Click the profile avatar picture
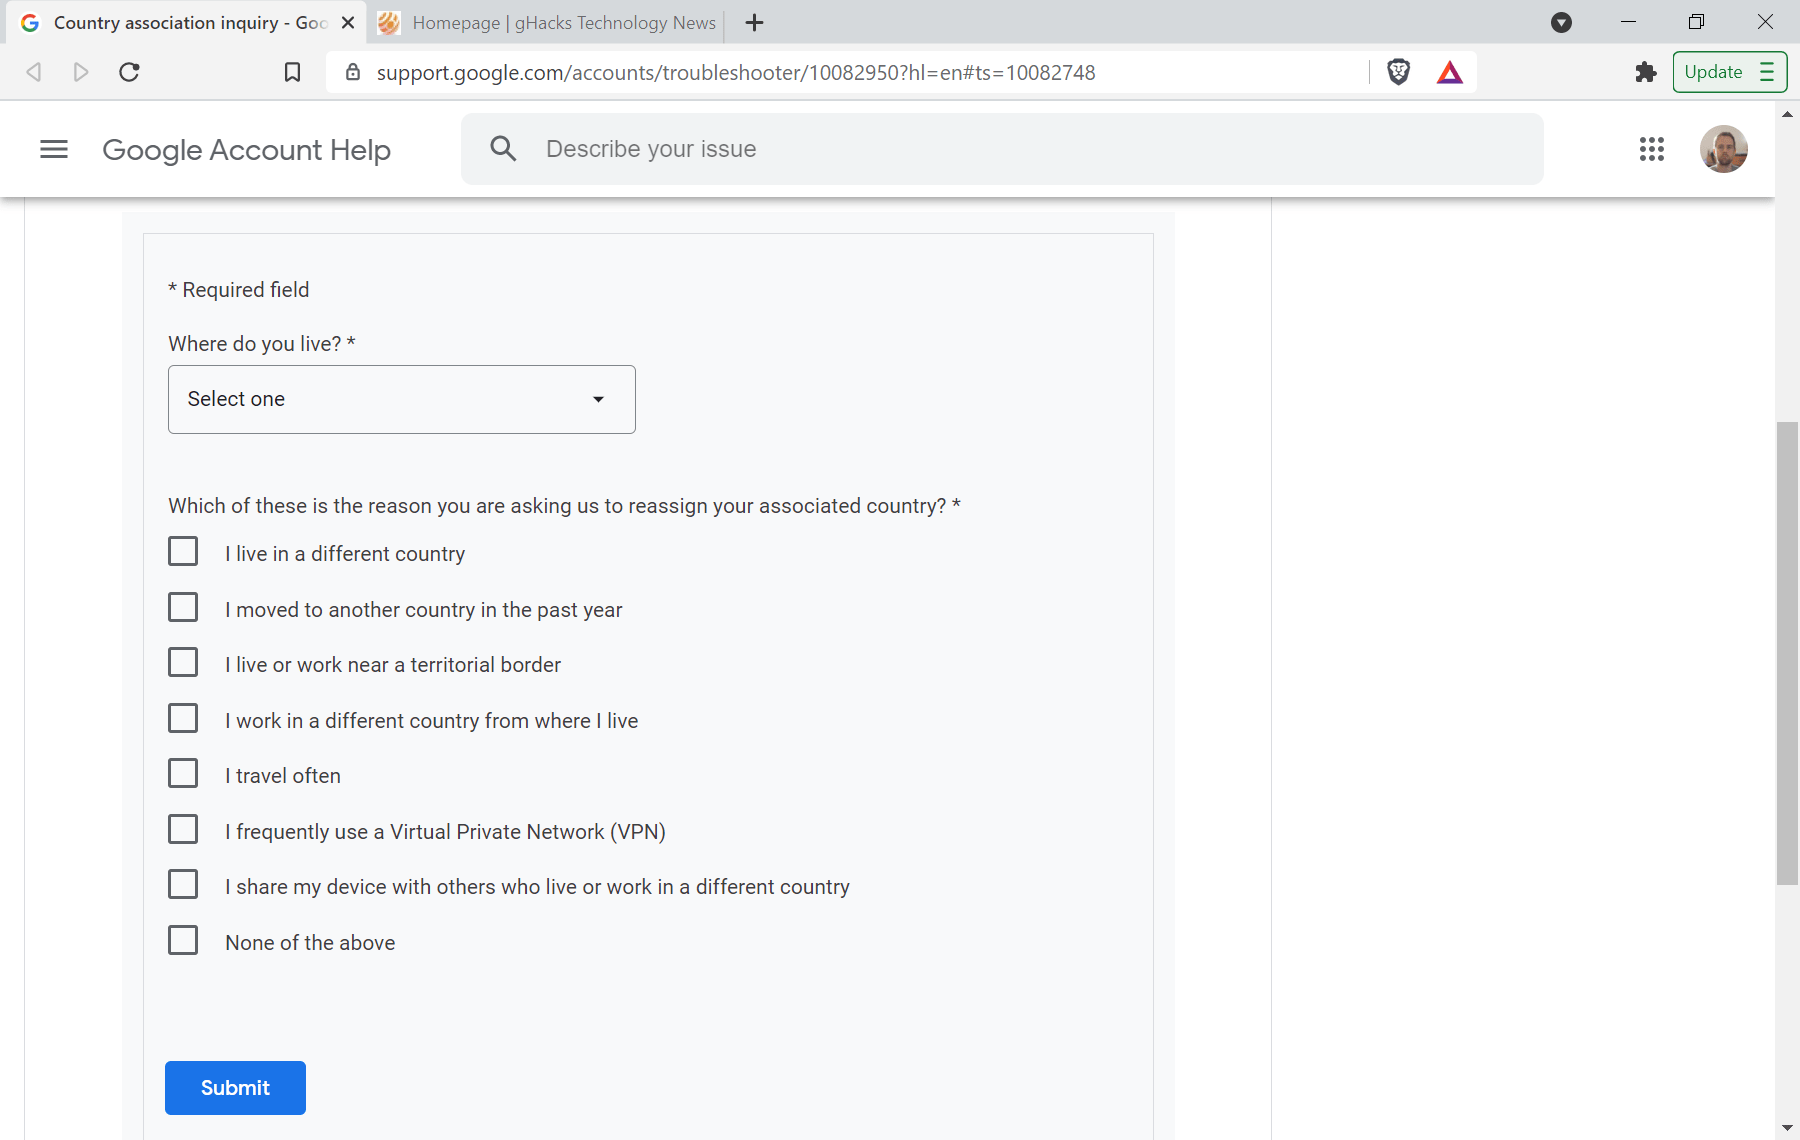The width and height of the screenshot is (1800, 1140). (1724, 149)
